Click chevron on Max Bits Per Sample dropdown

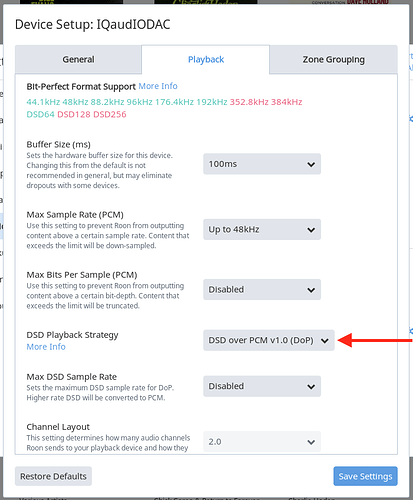(x=311, y=290)
